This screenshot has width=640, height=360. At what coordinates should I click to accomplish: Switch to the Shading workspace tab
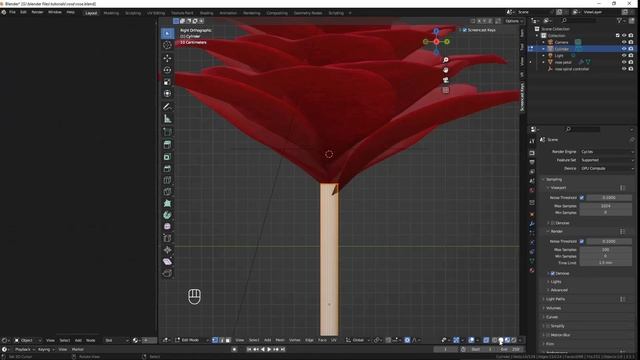(207, 13)
